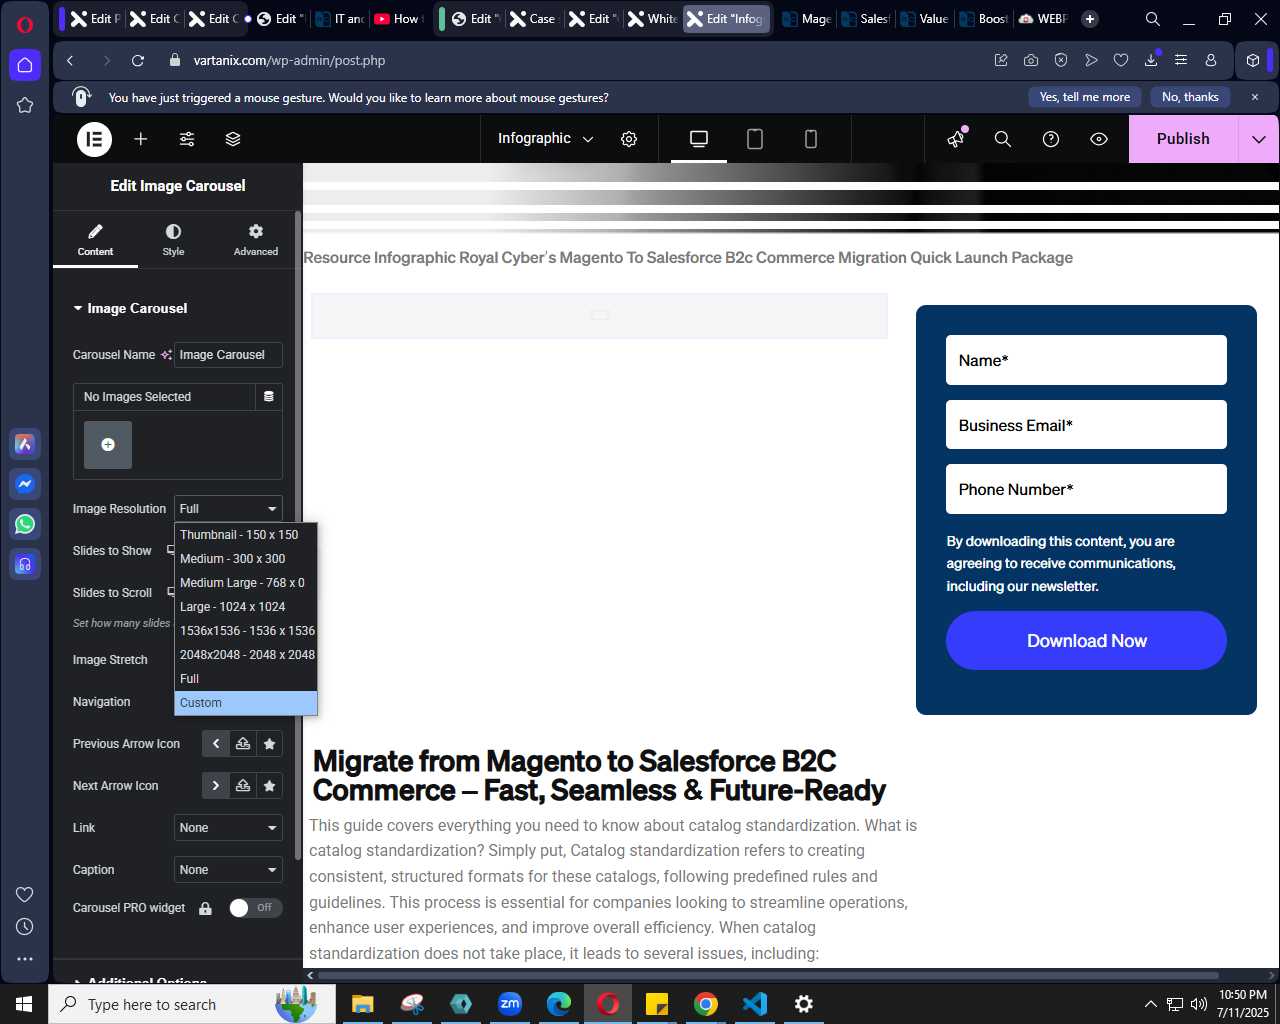
Task: Dismiss the mouse gesture notification bar
Action: 1255,97
